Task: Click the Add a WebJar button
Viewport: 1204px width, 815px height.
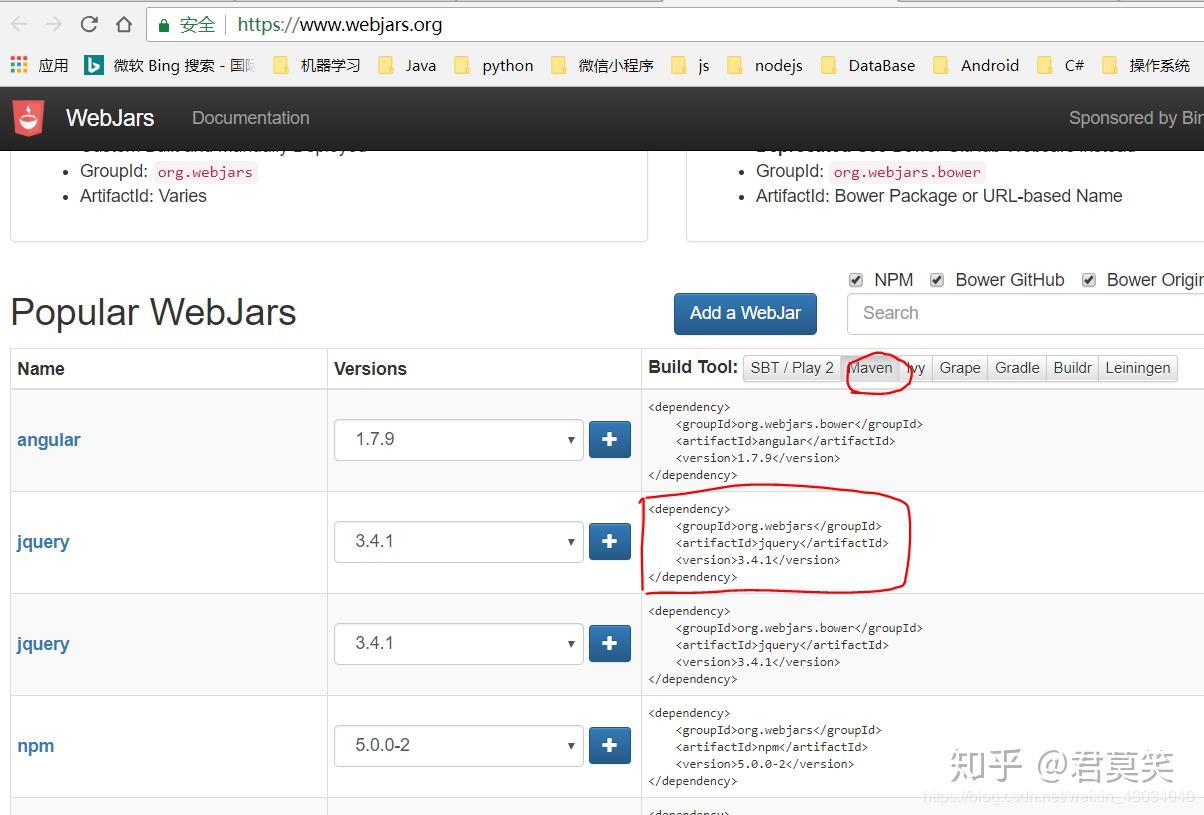Action: (745, 313)
